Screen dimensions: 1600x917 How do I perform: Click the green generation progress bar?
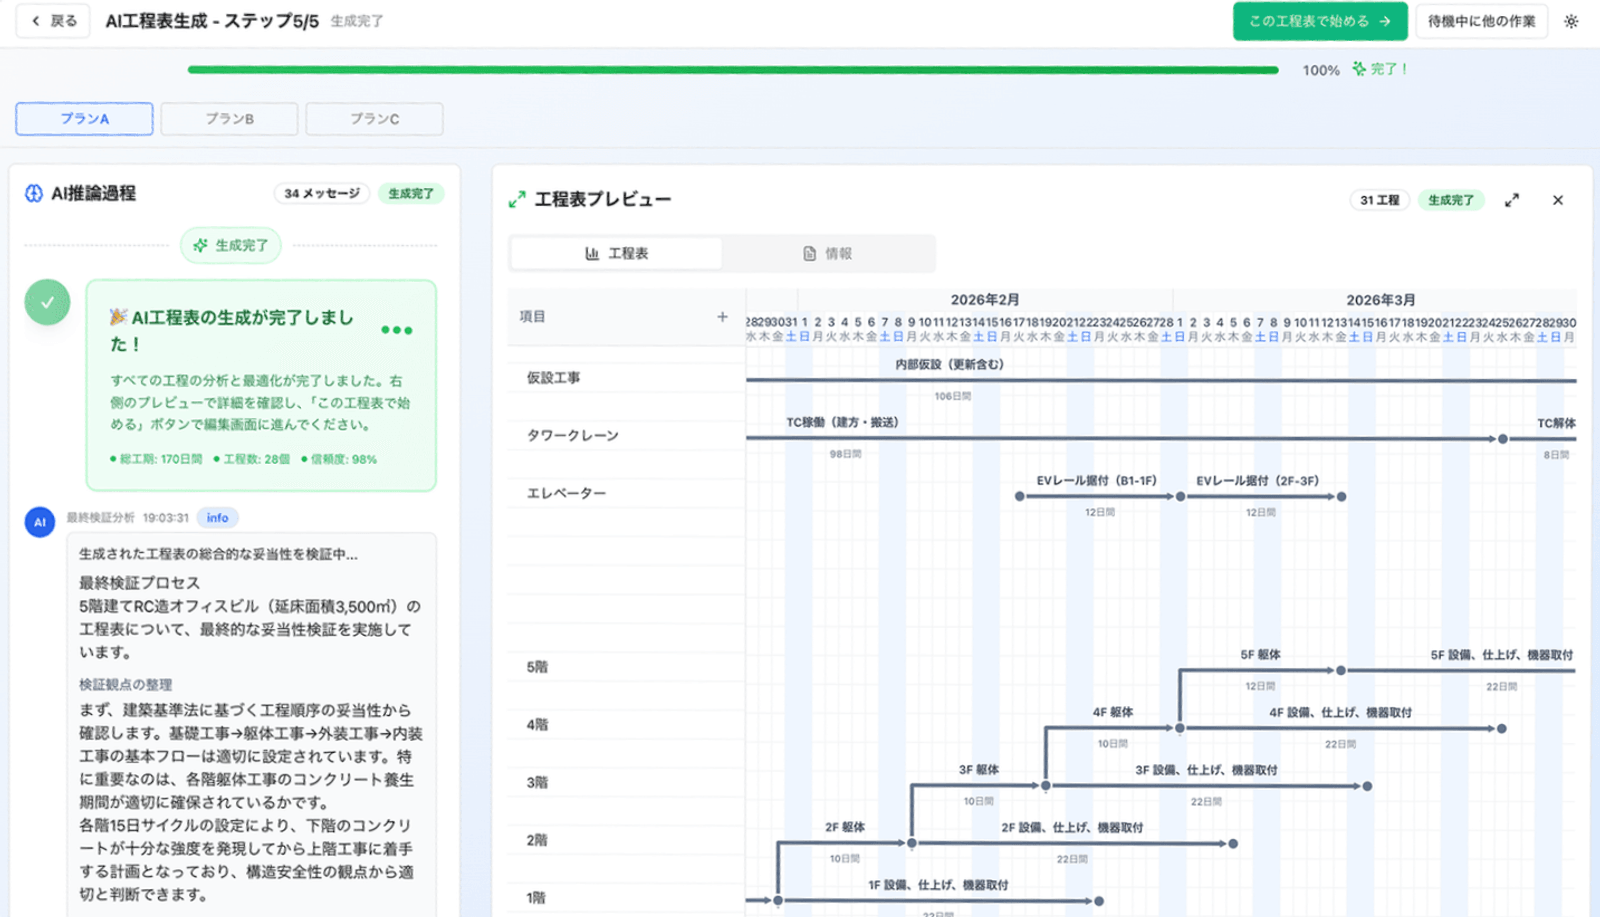click(733, 70)
